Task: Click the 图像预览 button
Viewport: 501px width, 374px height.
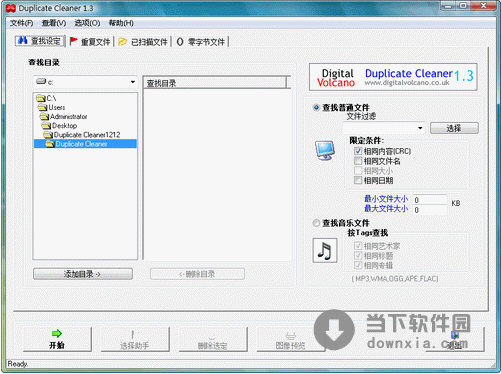Action: pyautogui.click(x=291, y=339)
